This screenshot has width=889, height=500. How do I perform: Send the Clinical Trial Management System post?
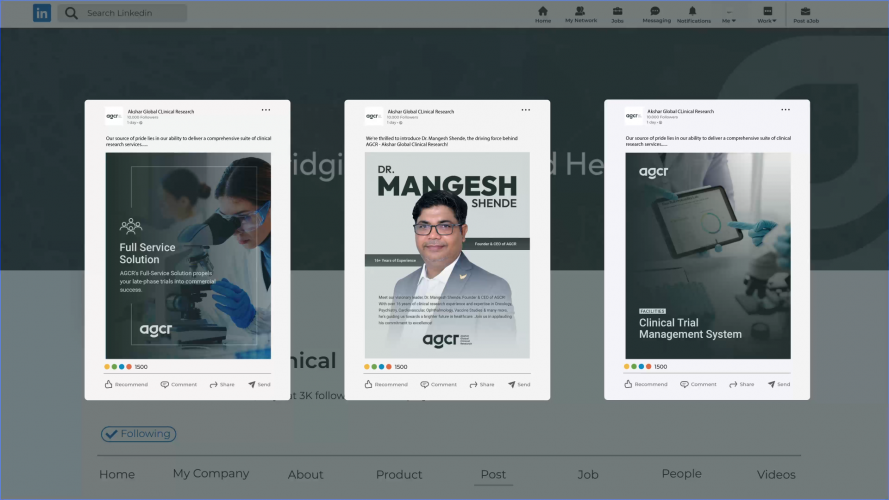pyautogui.click(x=778, y=384)
